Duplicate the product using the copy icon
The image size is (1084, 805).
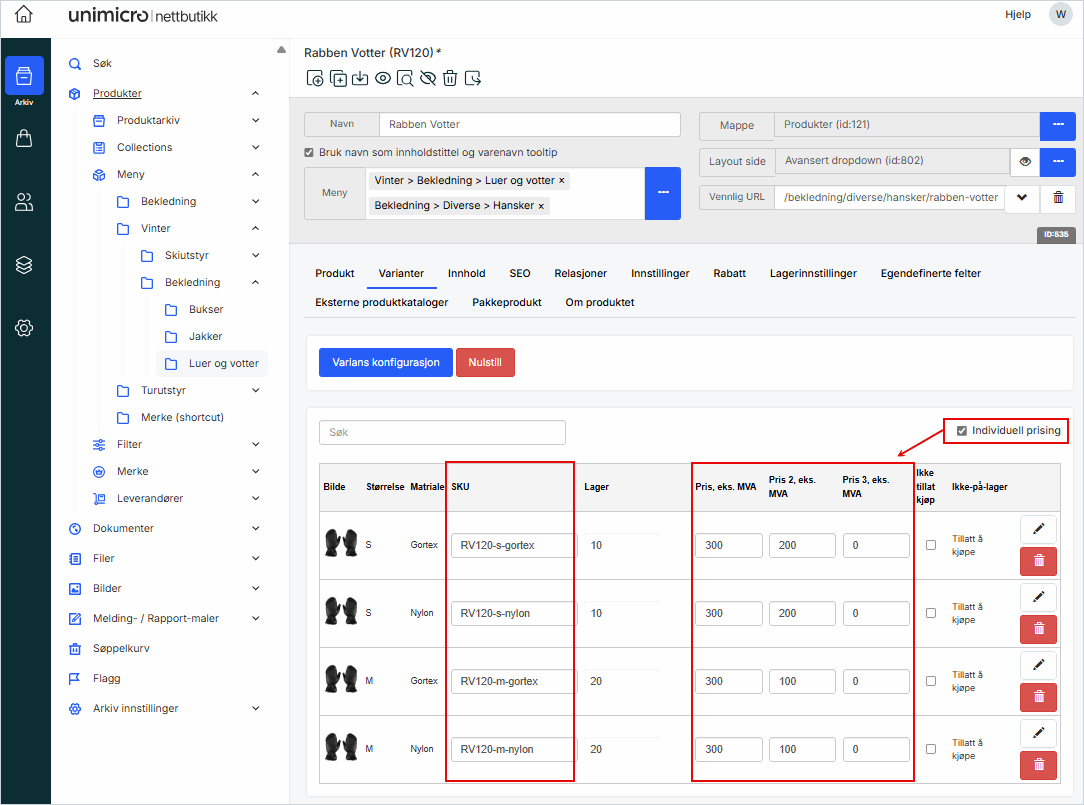339,78
